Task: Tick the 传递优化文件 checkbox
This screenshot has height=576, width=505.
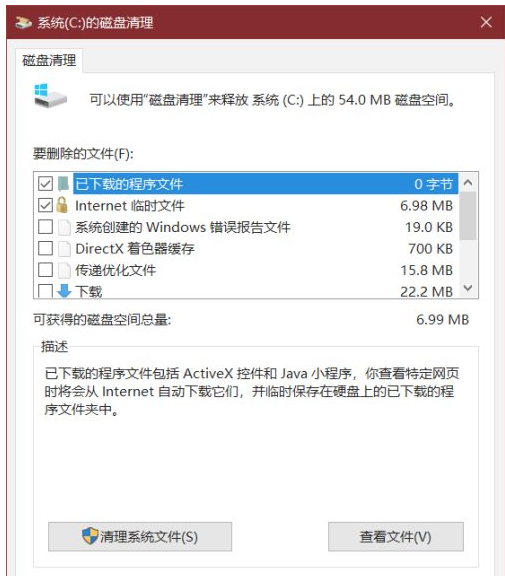Action: pyautogui.click(x=46, y=270)
